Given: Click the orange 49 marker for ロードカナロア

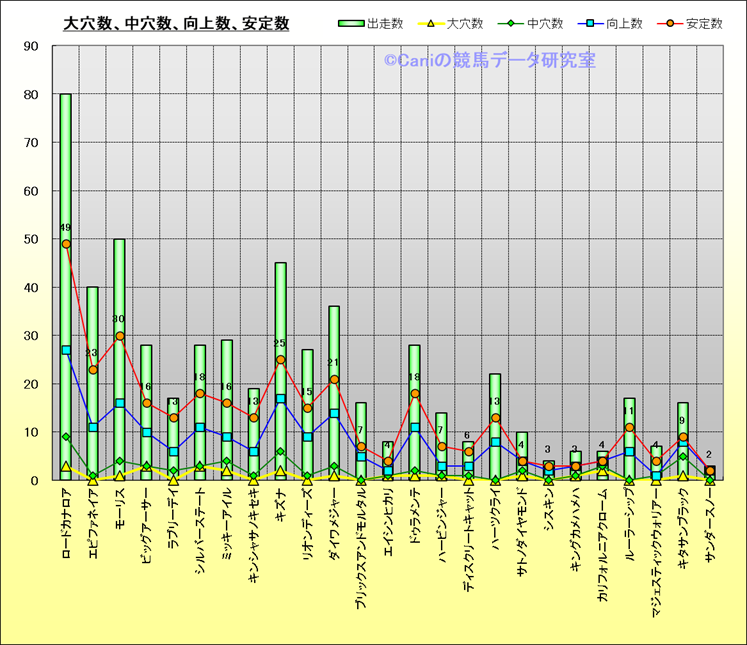Looking at the screenshot, I should (x=66, y=244).
